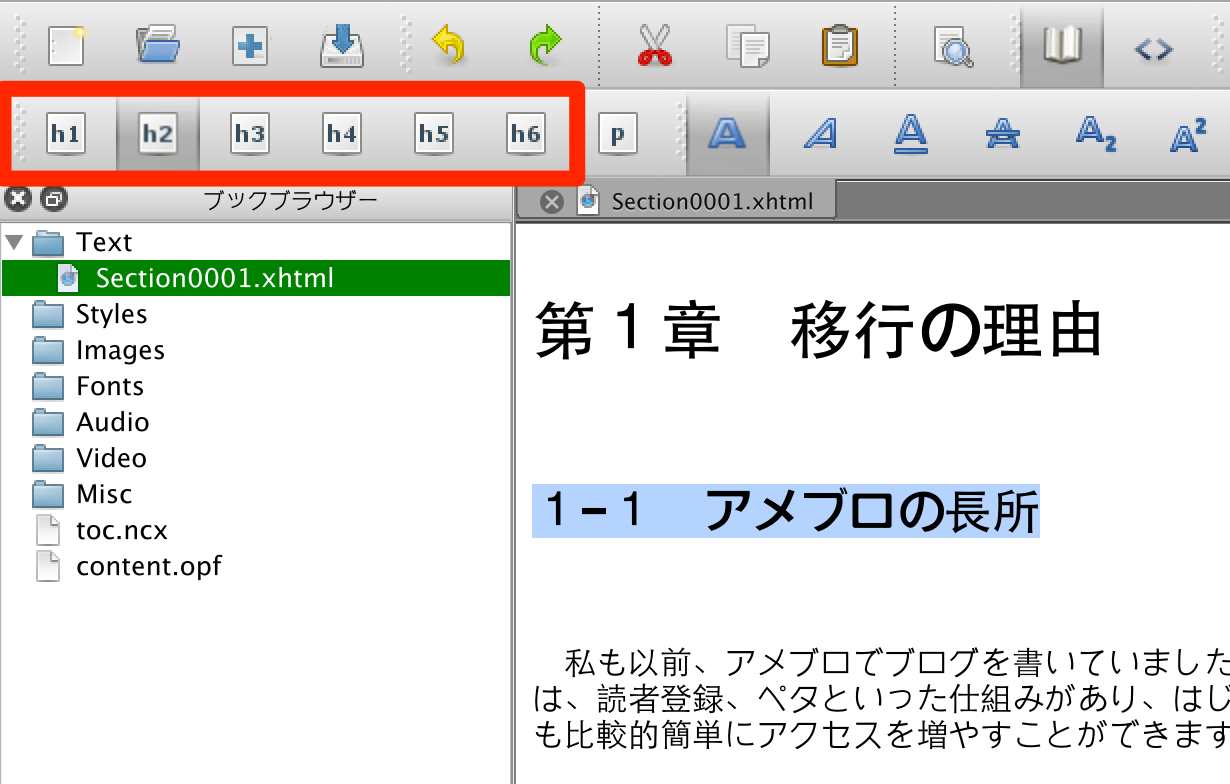The width and height of the screenshot is (1230, 784).
Task: Select content.opf in the Book Browser
Action: coord(148,566)
